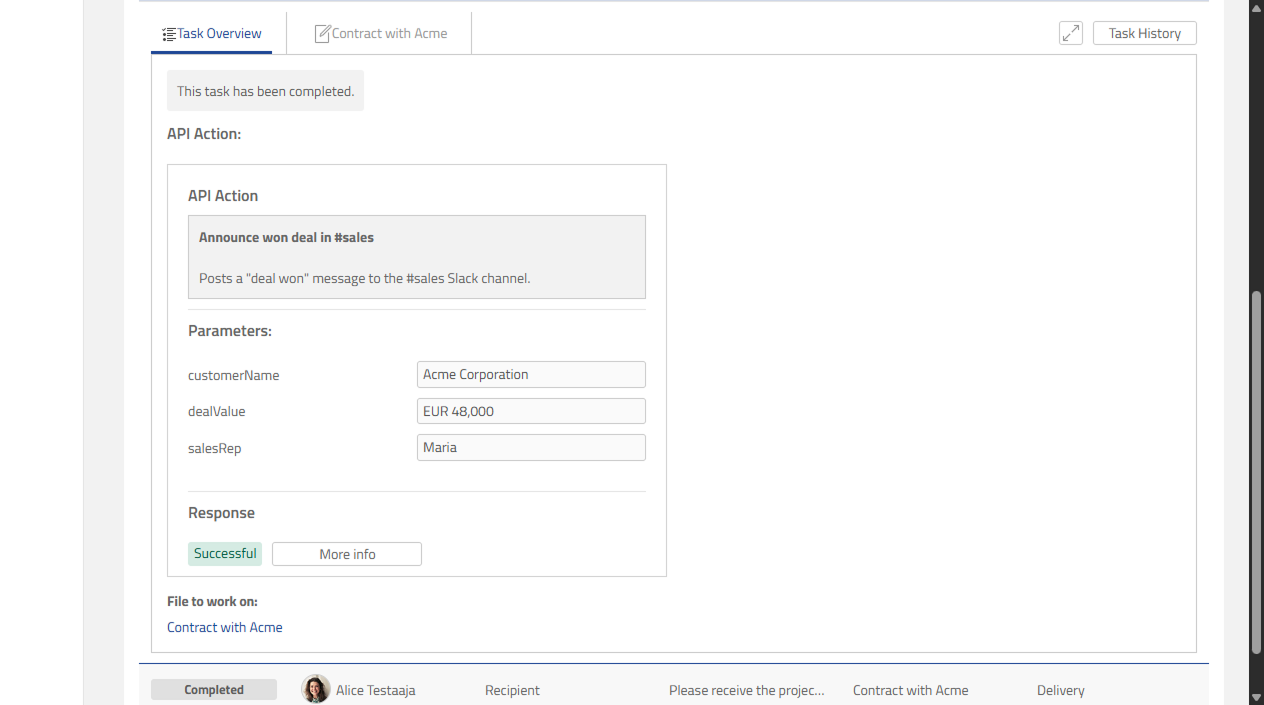Click the customerName field with Acme Corporation
This screenshot has width=1264, height=705.
pos(531,374)
